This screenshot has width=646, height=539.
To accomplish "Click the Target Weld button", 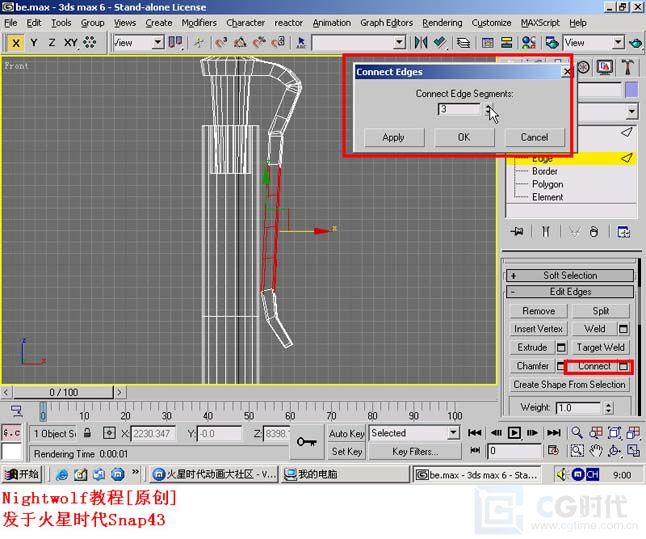I will point(601,348).
